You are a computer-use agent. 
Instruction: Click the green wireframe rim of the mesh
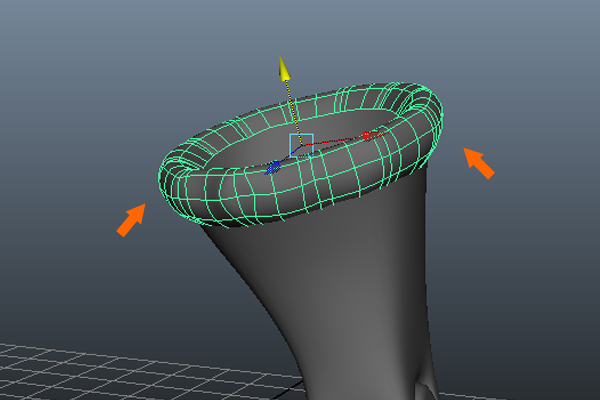pos(301,155)
